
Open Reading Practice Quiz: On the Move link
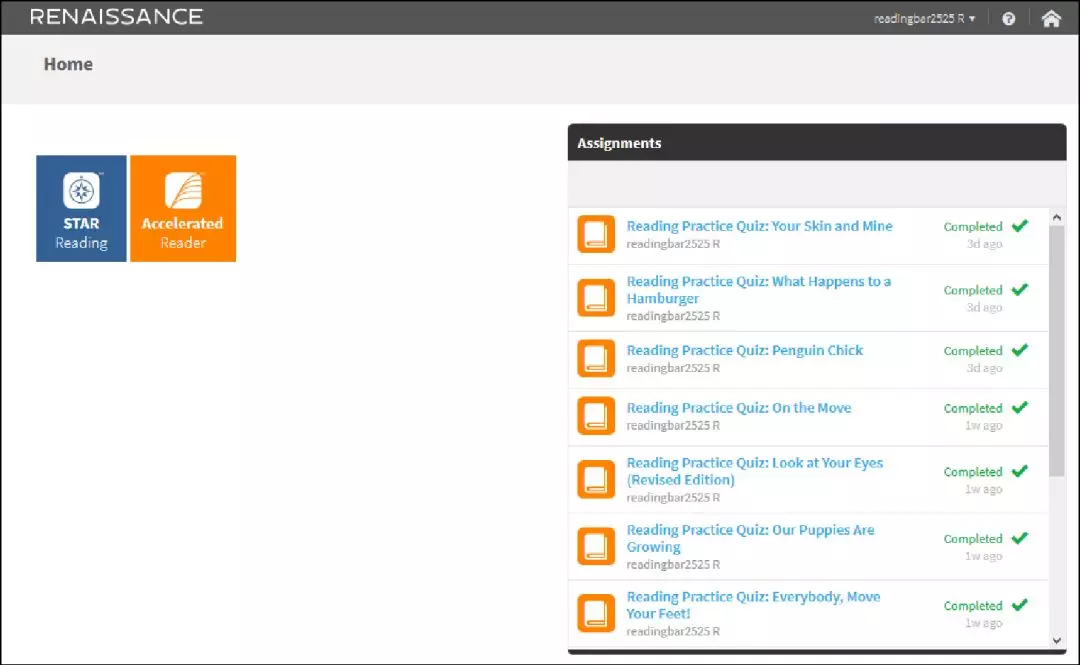[738, 408]
